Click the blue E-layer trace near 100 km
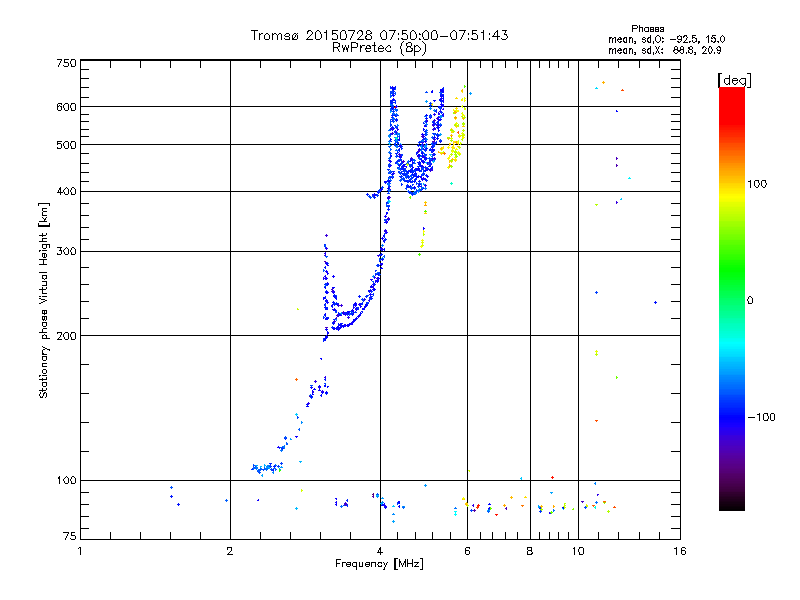The width and height of the screenshot is (800, 600). tap(267, 468)
